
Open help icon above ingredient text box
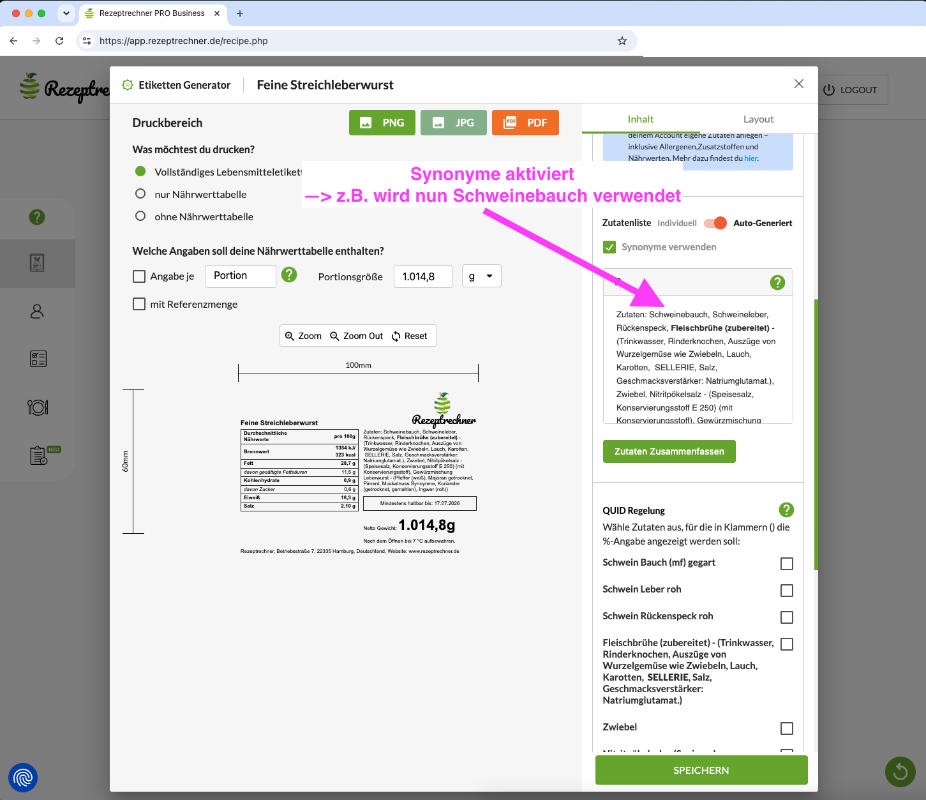777,283
